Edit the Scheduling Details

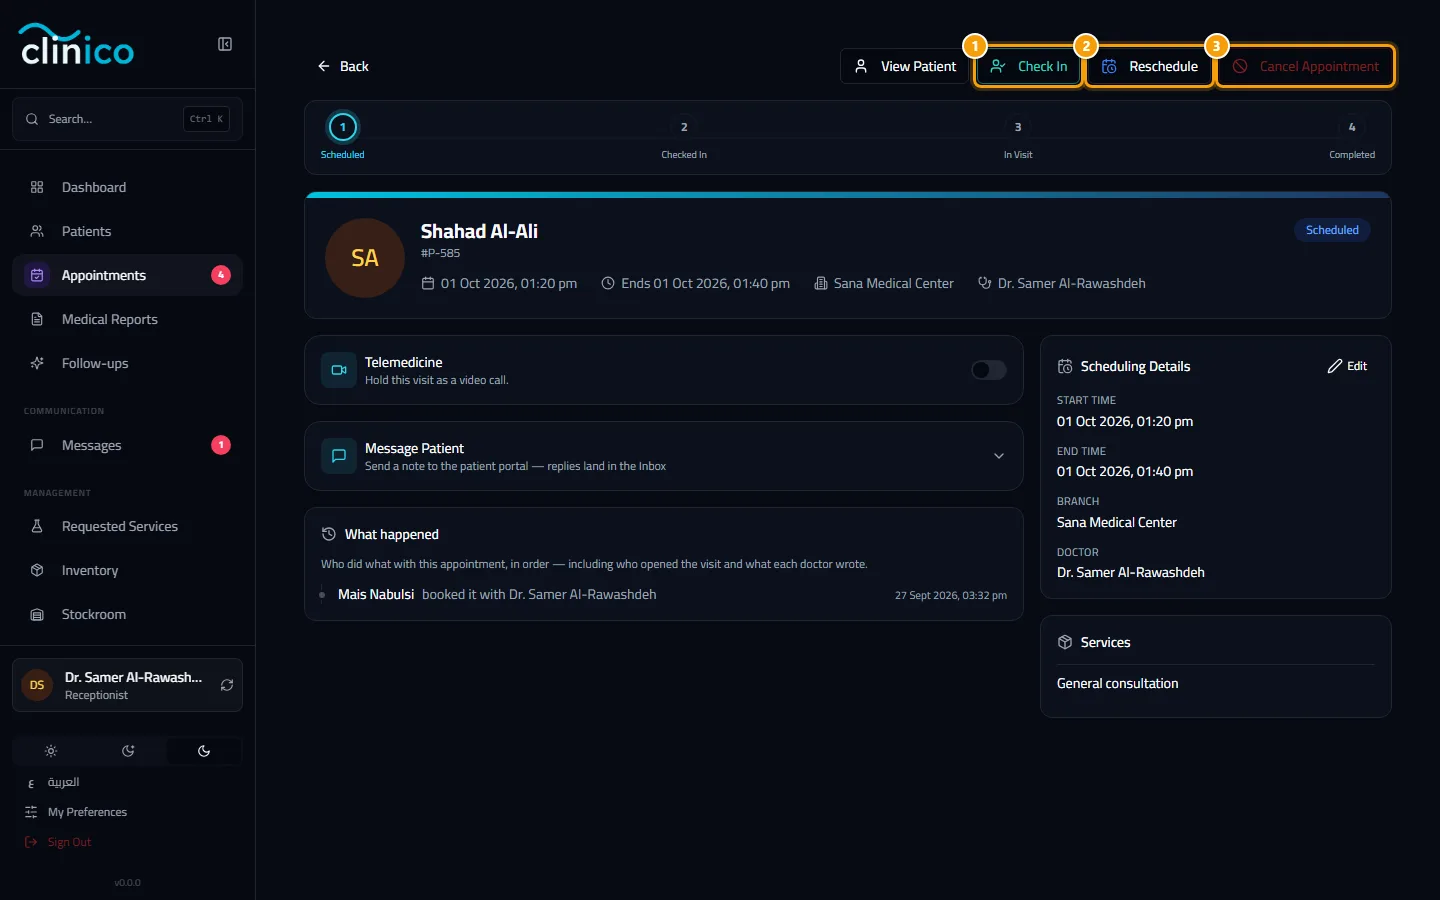pos(1347,366)
